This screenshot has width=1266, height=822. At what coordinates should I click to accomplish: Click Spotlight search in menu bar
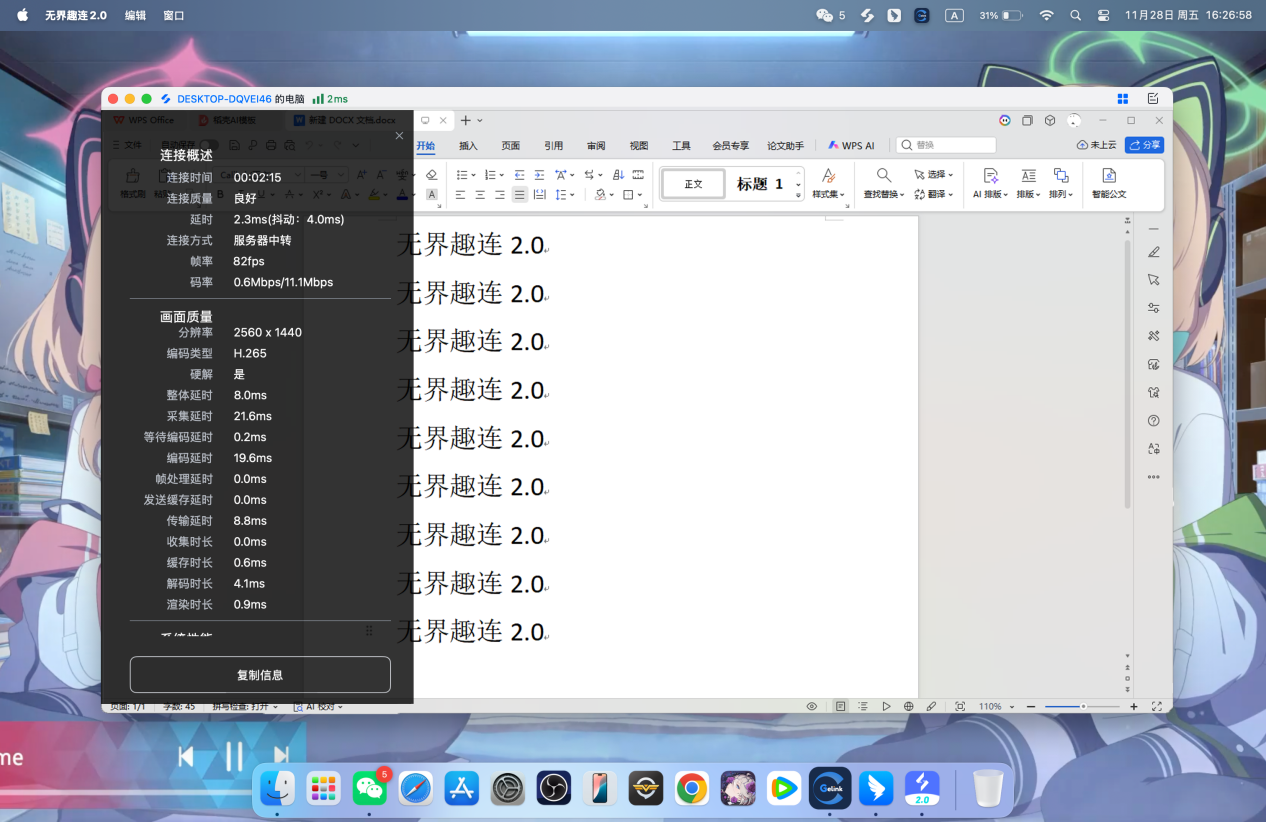(x=1075, y=15)
